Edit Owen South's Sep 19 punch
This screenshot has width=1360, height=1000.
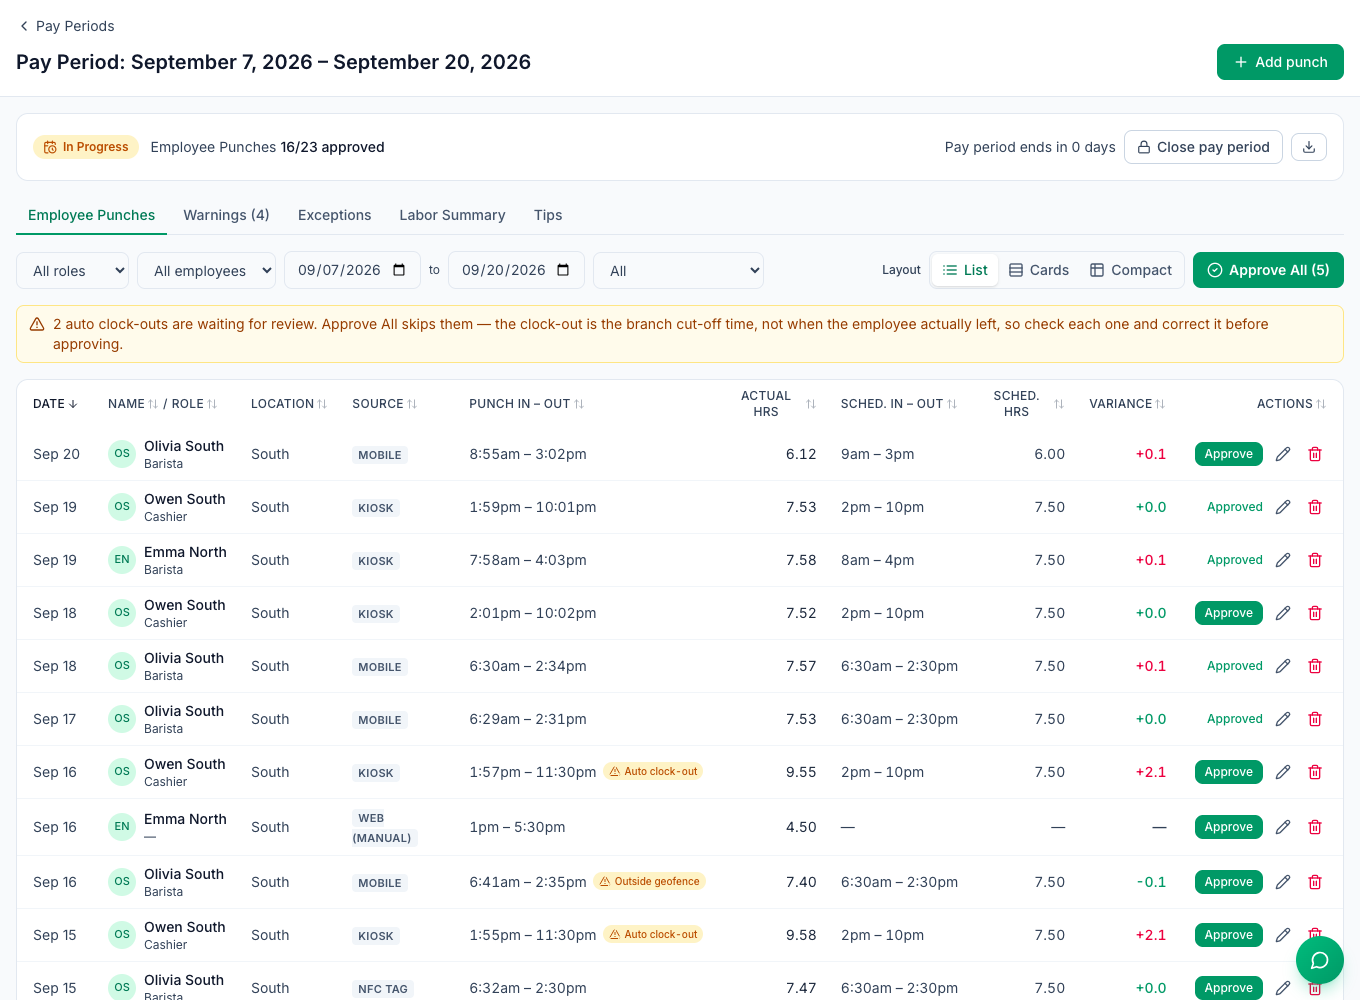(x=1283, y=507)
